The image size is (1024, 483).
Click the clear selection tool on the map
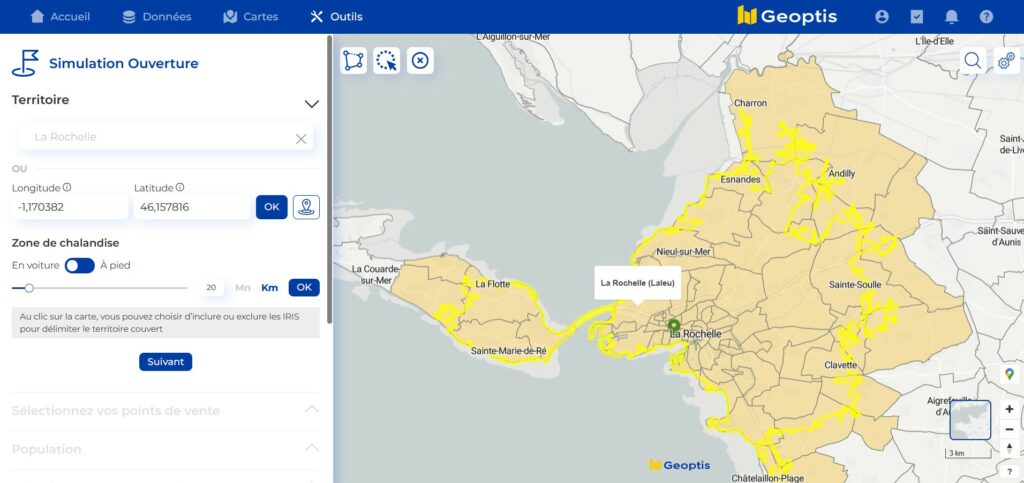click(x=420, y=61)
